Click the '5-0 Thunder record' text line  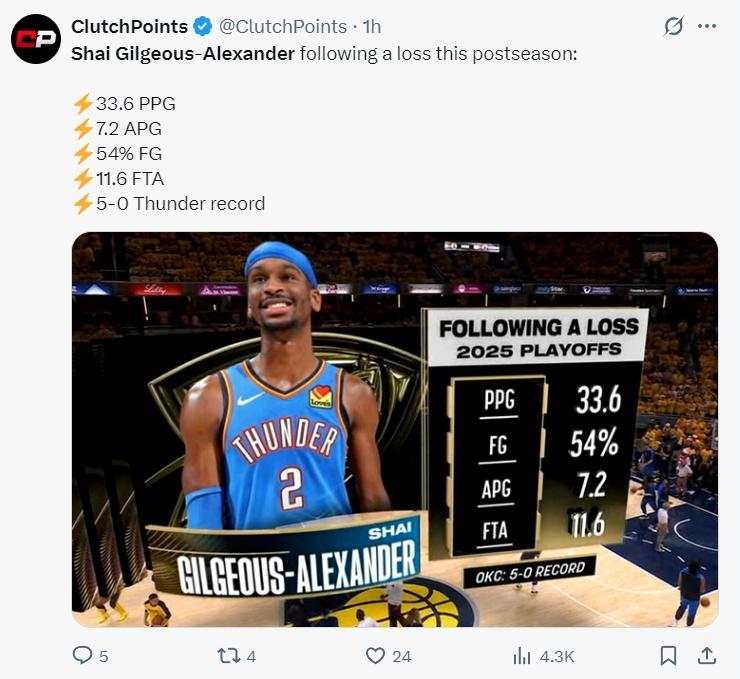coord(180,203)
